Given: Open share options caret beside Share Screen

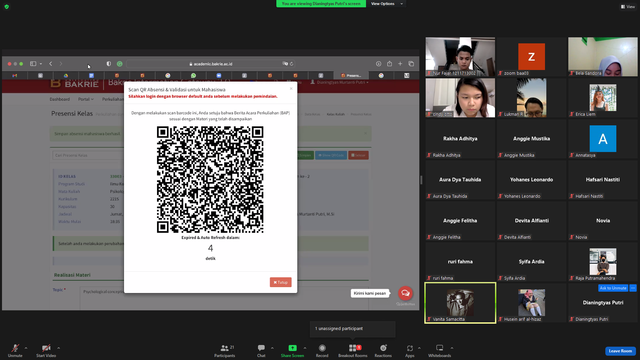Looking at the screenshot, I should pyautogui.click(x=304, y=348).
